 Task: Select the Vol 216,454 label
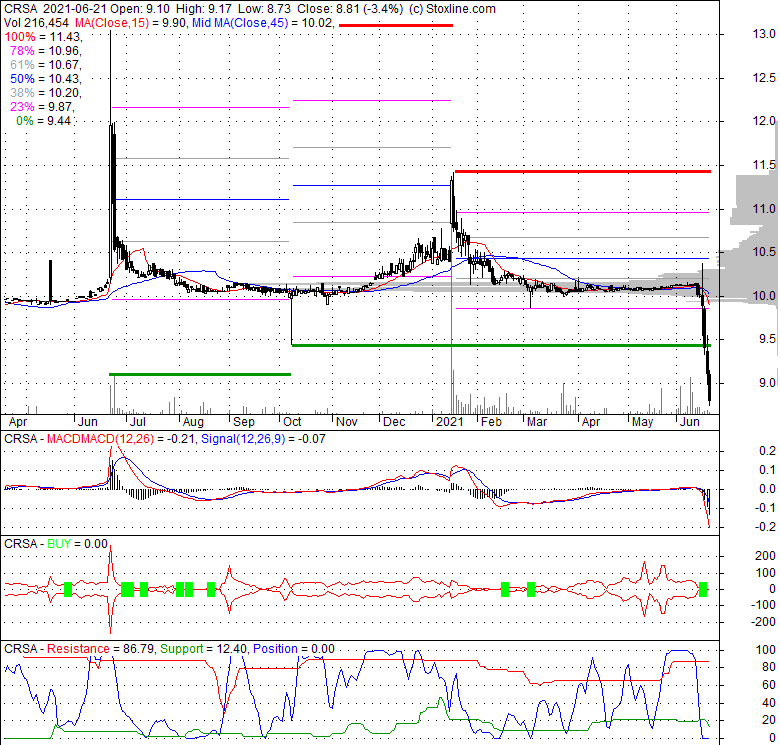tap(37, 23)
